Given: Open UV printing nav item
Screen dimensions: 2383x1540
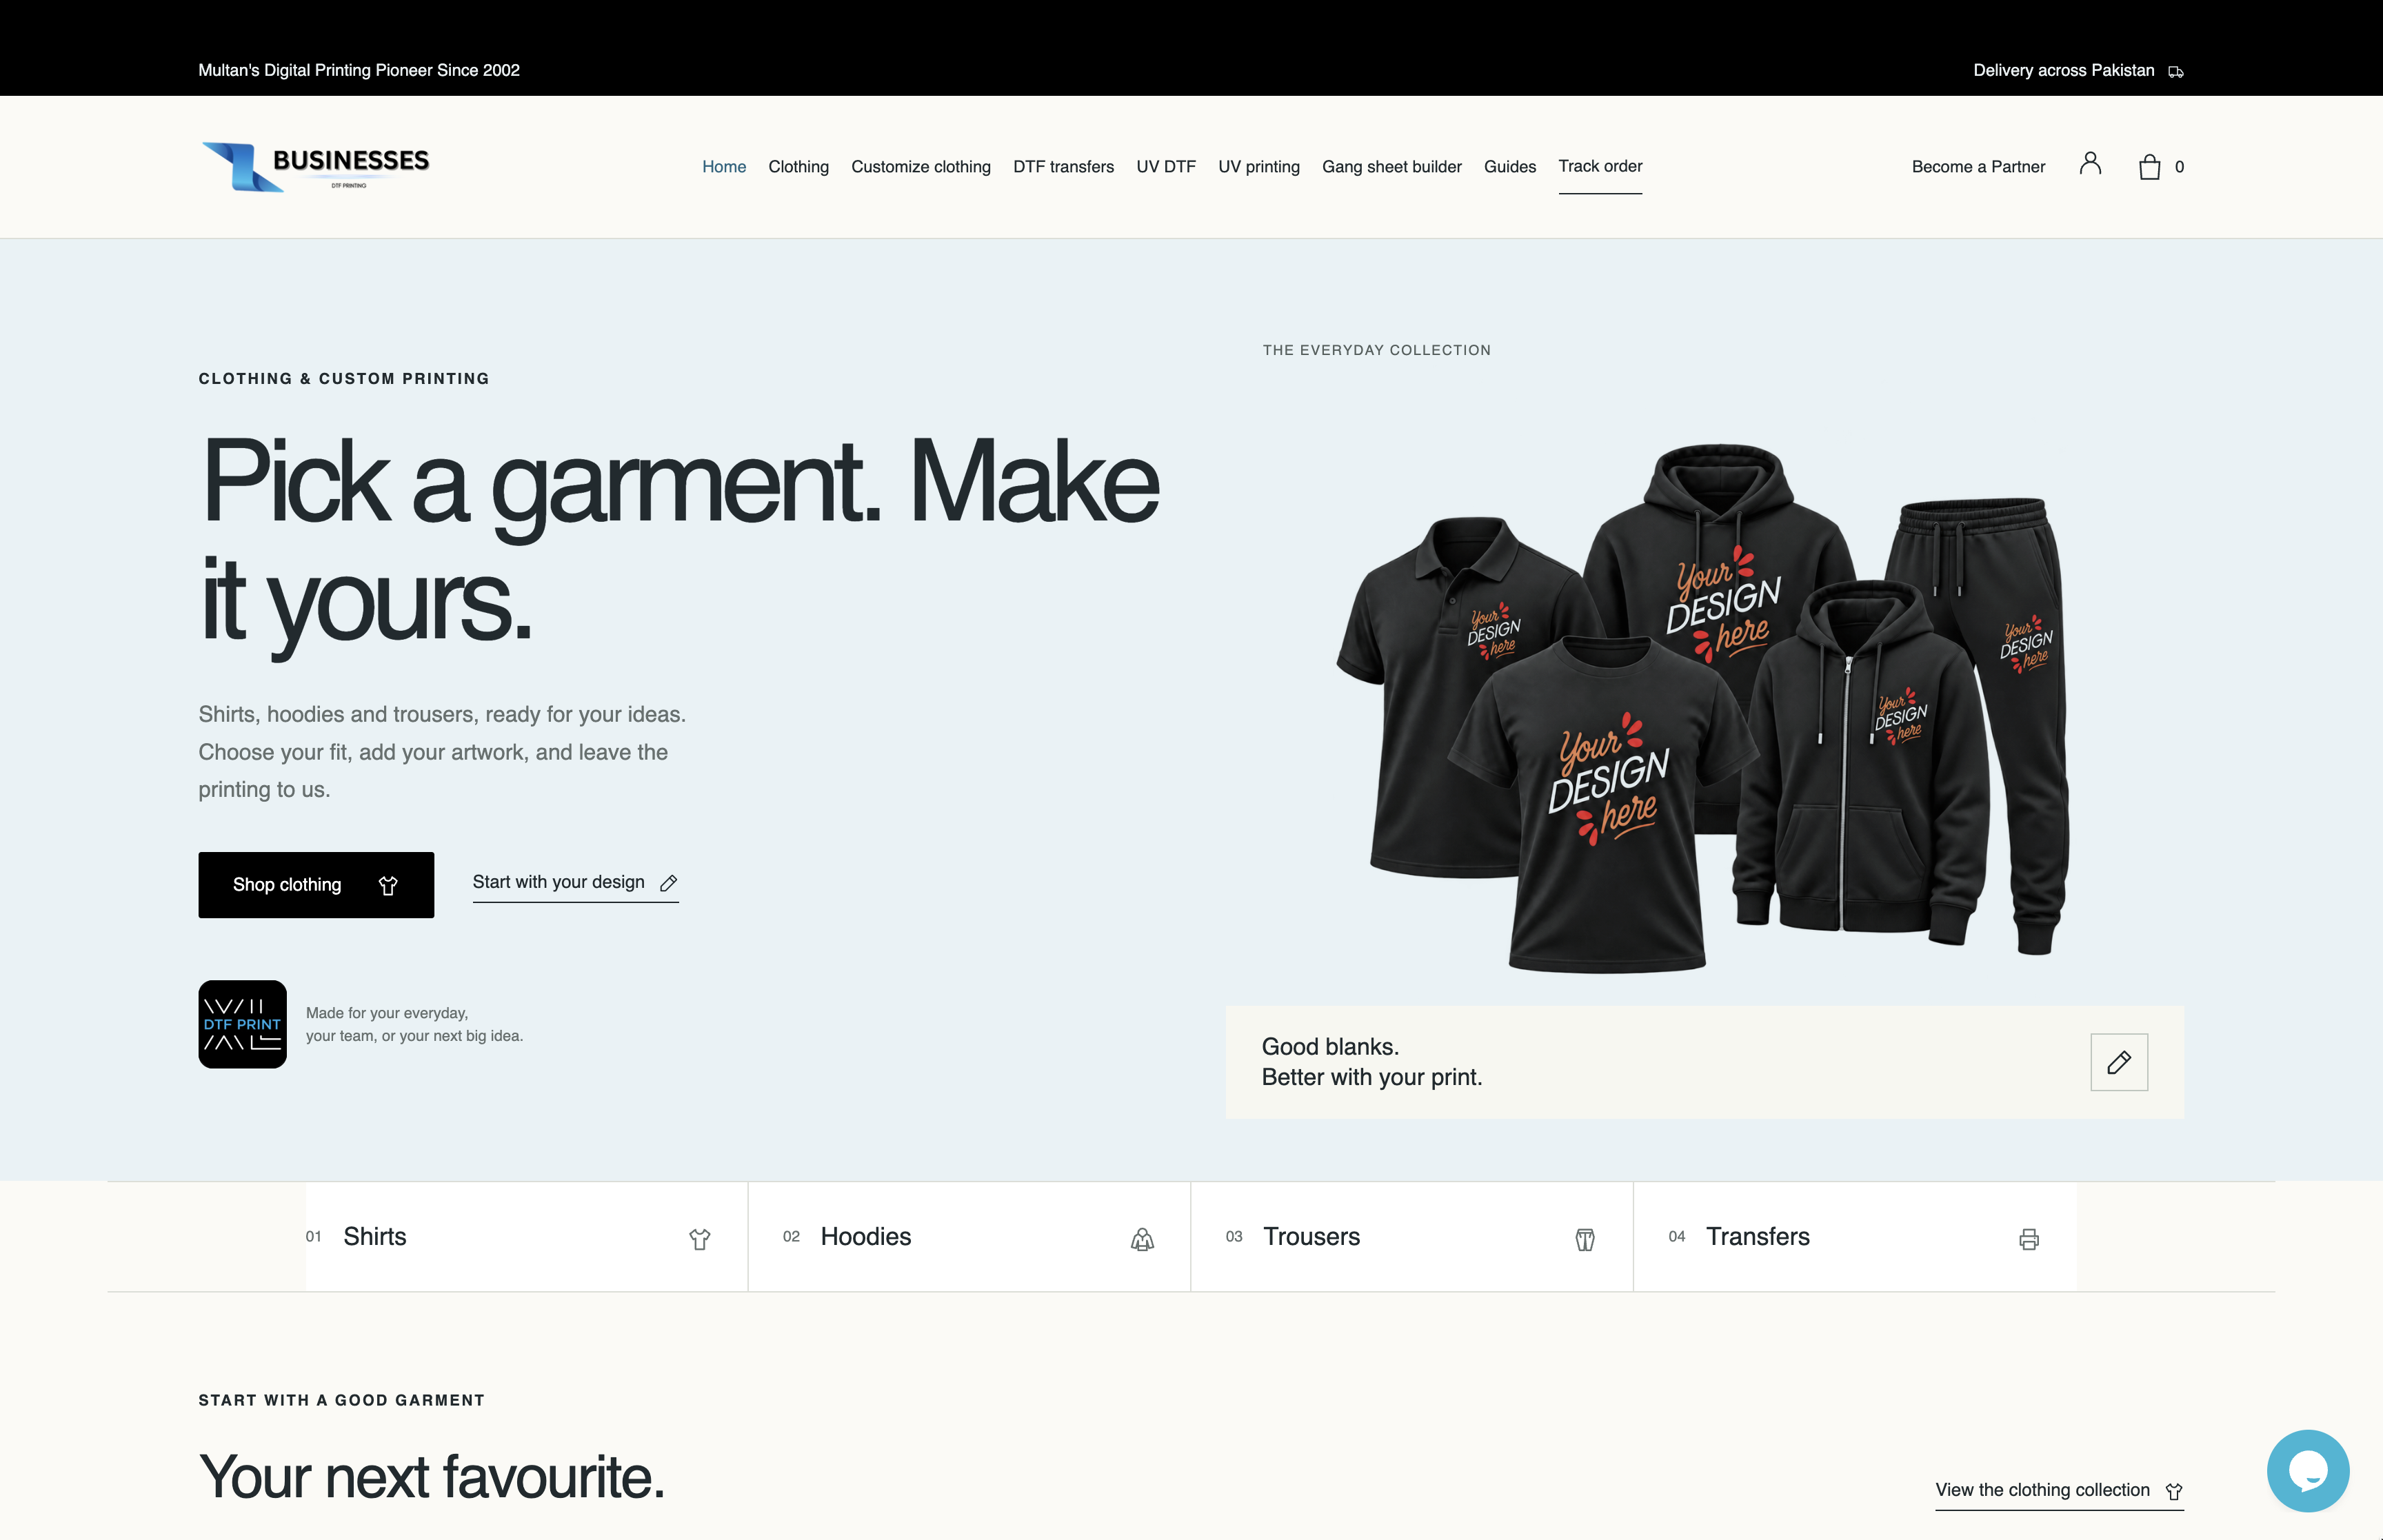Looking at the screenshot, I should pyautogui.click(x=1259, y=166).
